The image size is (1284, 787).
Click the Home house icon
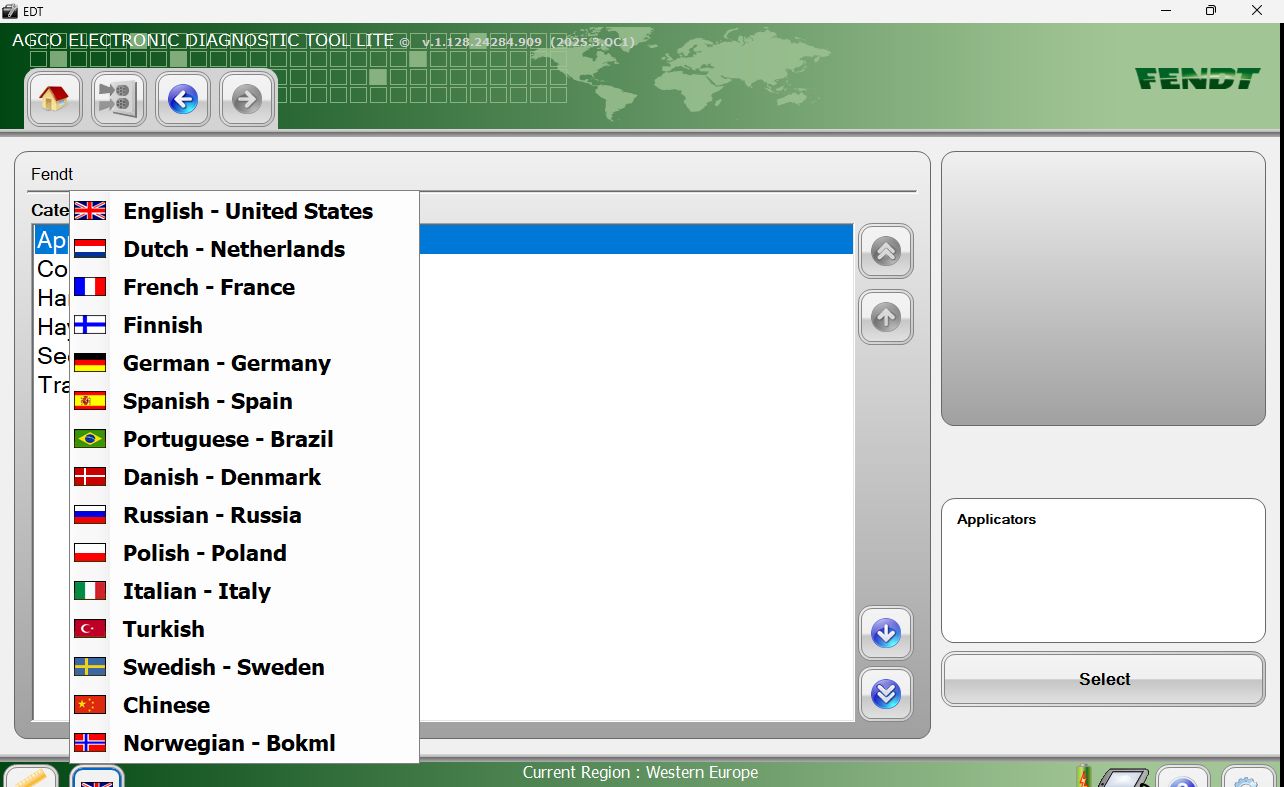pyautogui.click(x=54, y=99)
